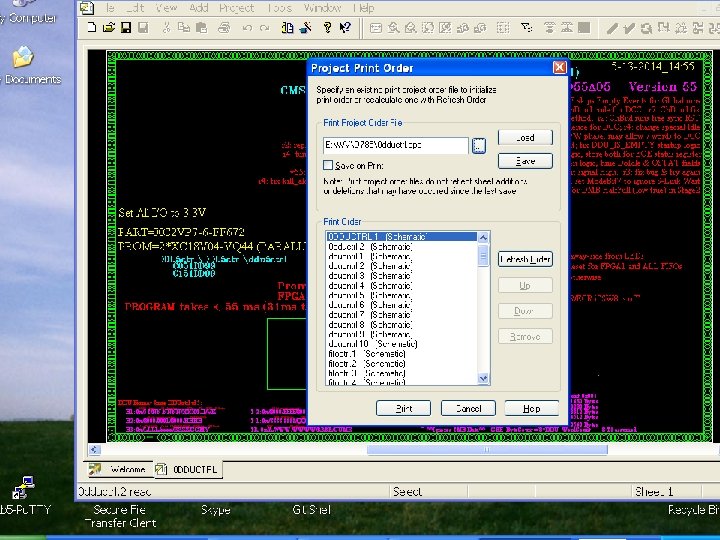This screenshot has width=720, height=540.
Task: Click the Paste clipboard toolbar icon
Action: [x=201, y=28]
